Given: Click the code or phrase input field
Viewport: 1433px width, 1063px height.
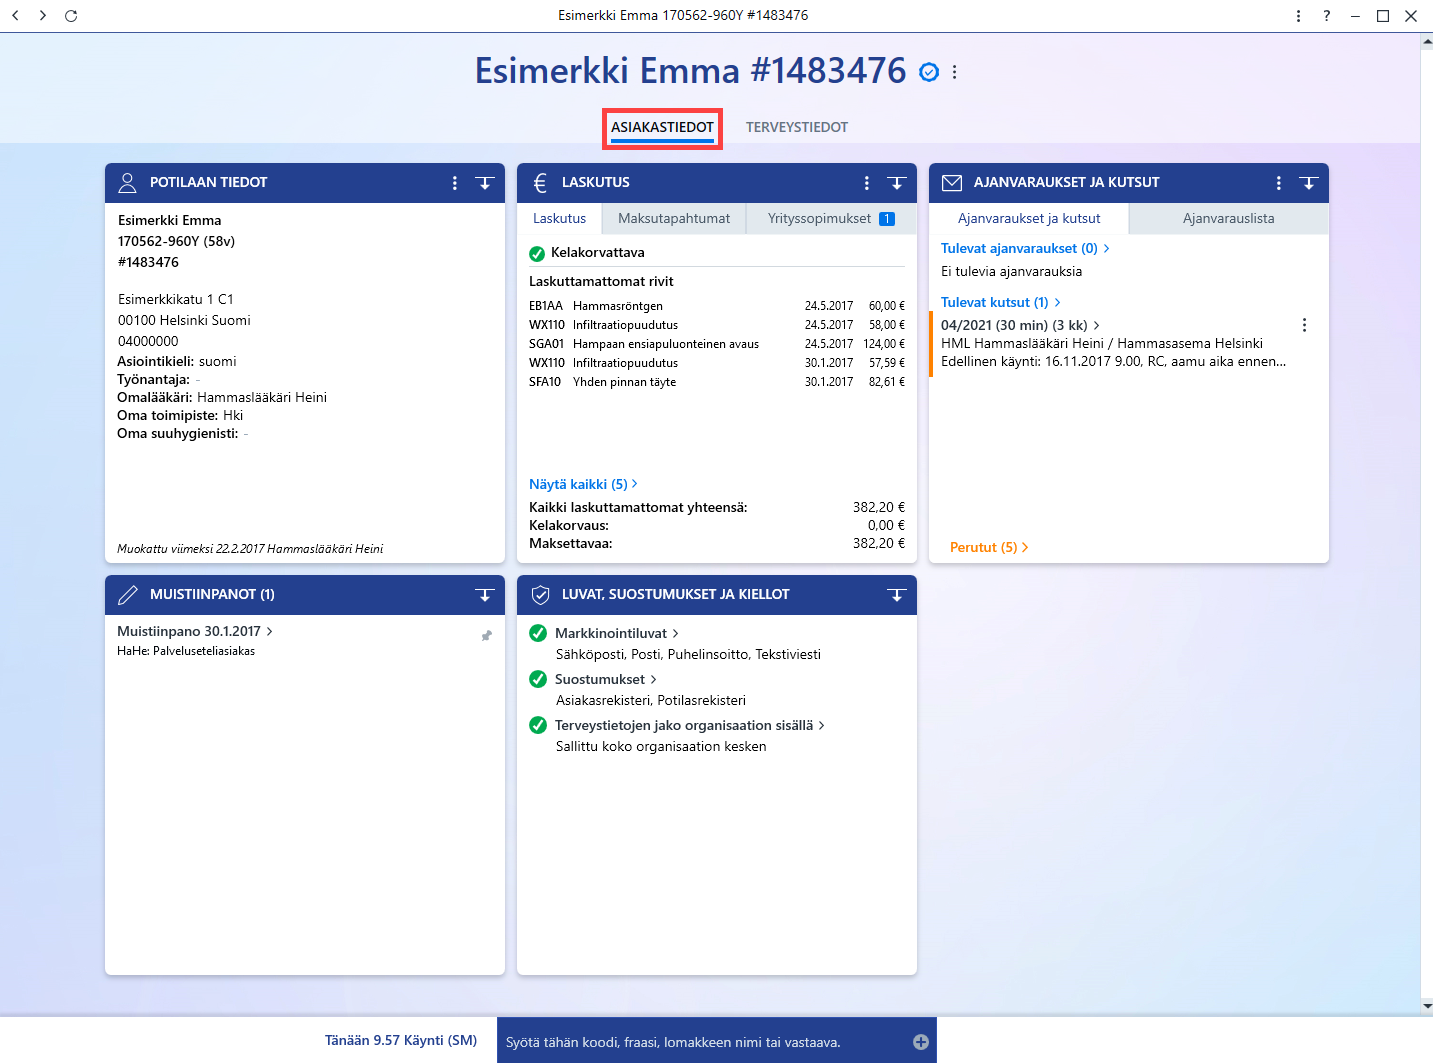Looking at the screenshot, I should tap(705, 1042).
